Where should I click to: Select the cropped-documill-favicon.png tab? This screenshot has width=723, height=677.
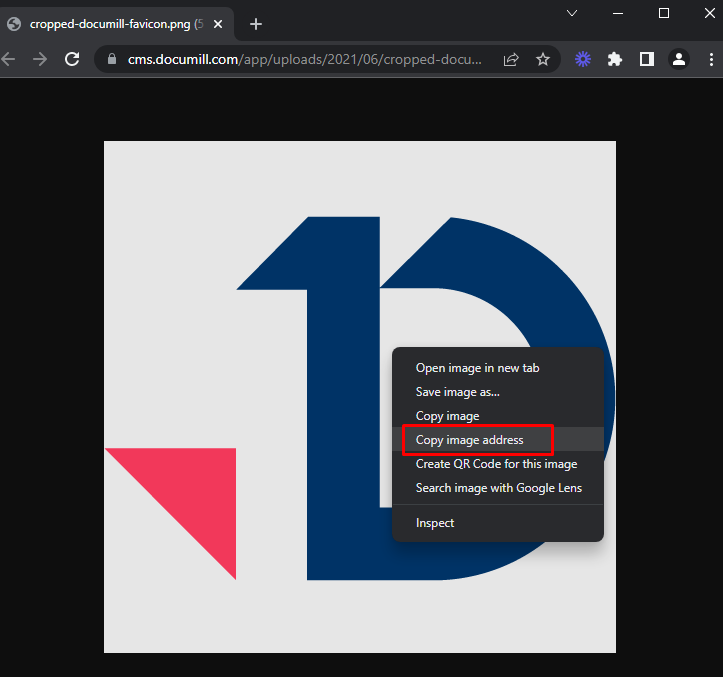coord(110,24)
